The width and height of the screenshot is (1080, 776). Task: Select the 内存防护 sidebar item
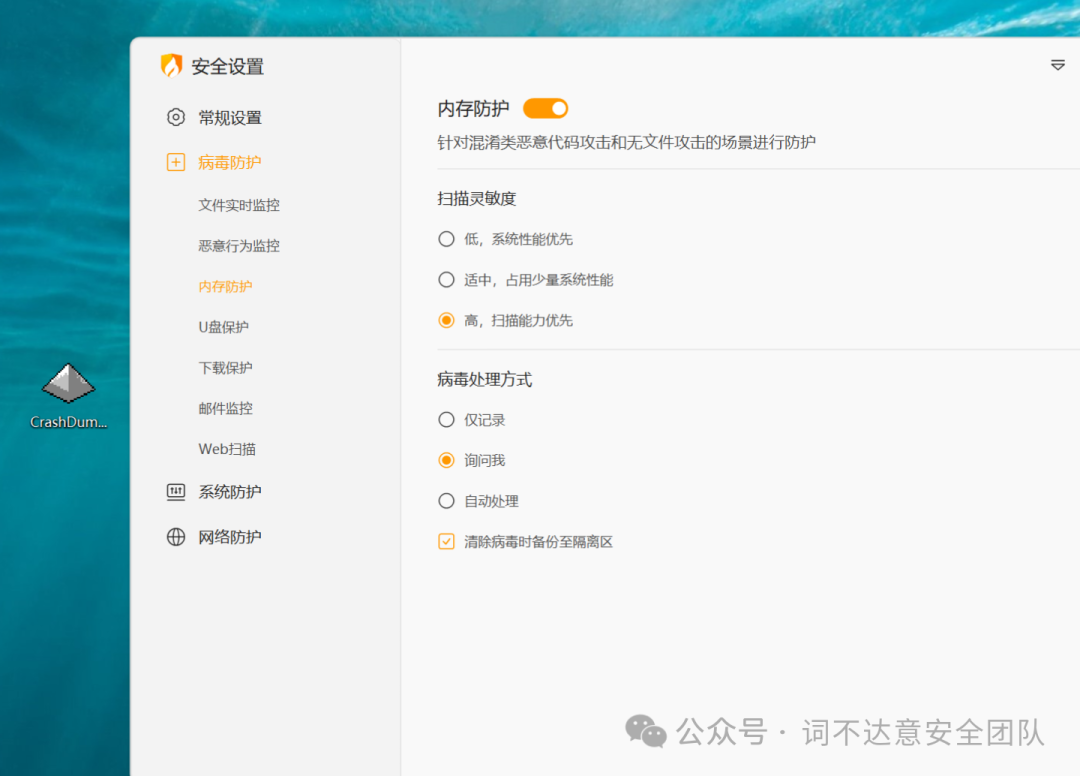225,286
